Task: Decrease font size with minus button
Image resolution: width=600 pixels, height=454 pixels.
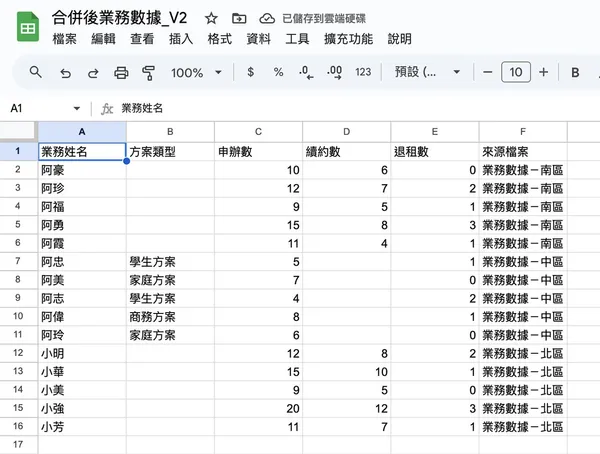Action: [x=487, y=72]
